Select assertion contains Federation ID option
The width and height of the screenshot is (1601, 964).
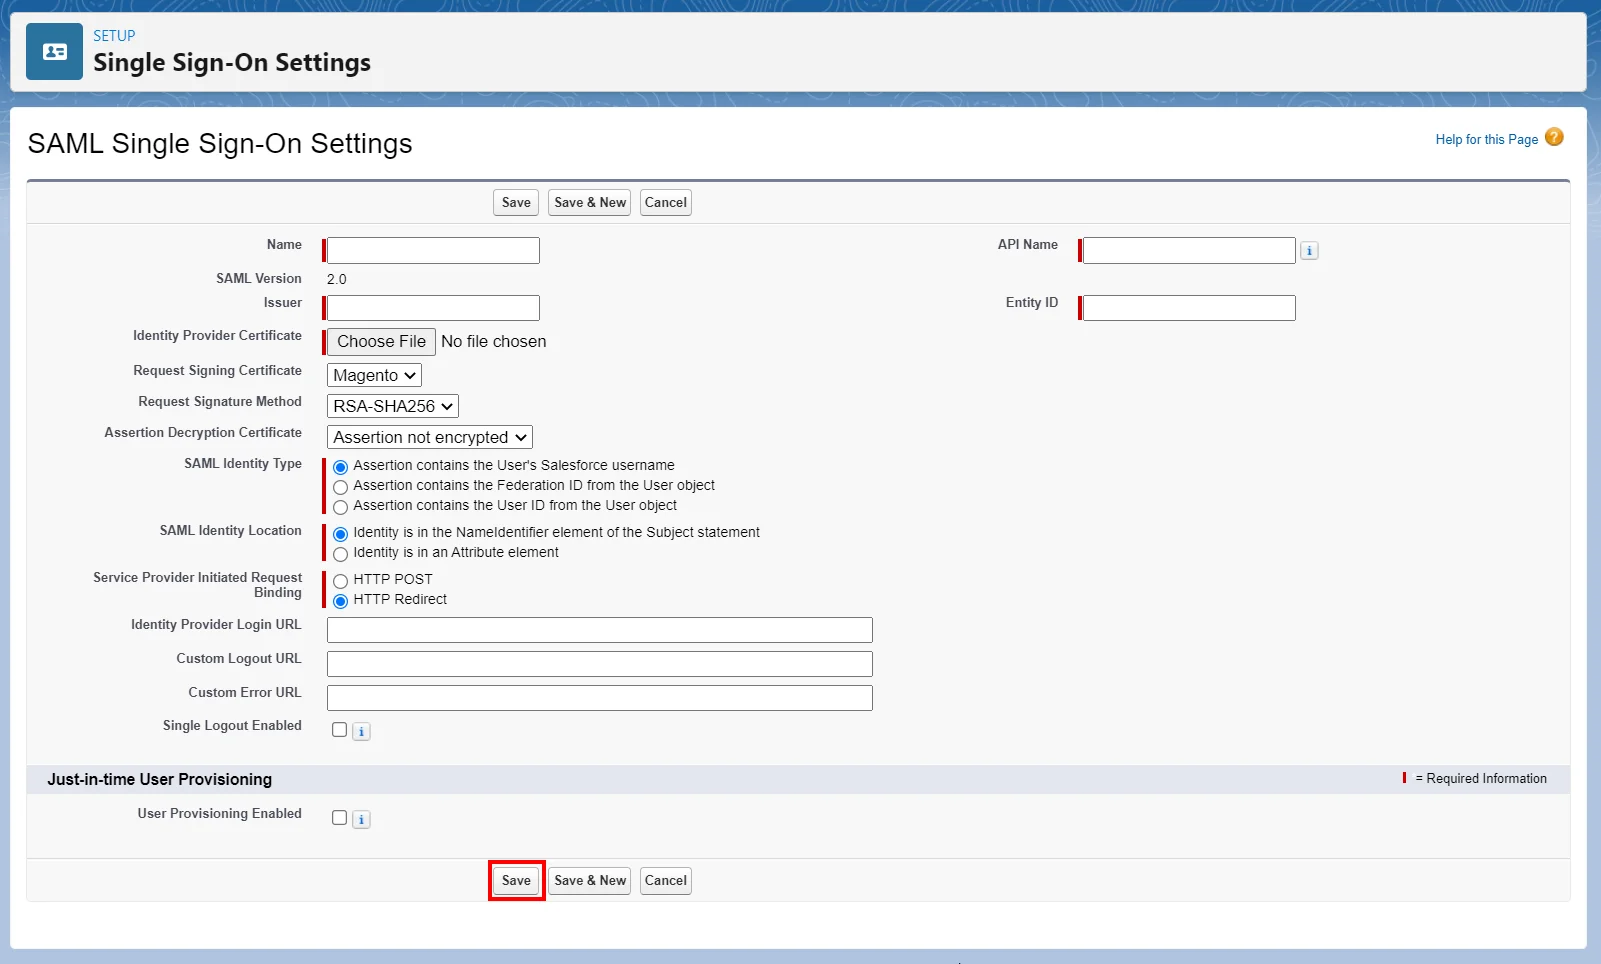(341, 487)
